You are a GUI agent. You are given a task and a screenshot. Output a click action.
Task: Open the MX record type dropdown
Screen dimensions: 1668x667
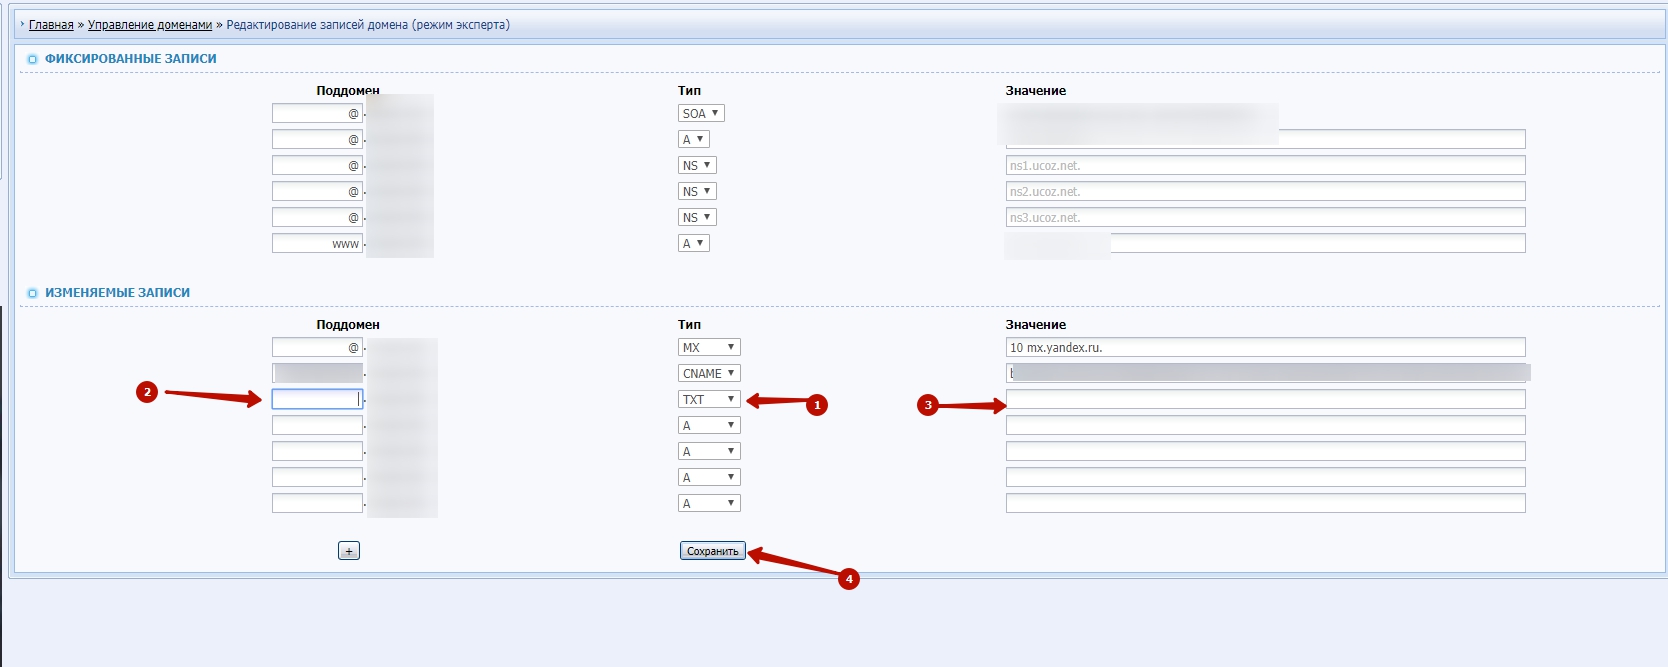[x=709, y=347]
